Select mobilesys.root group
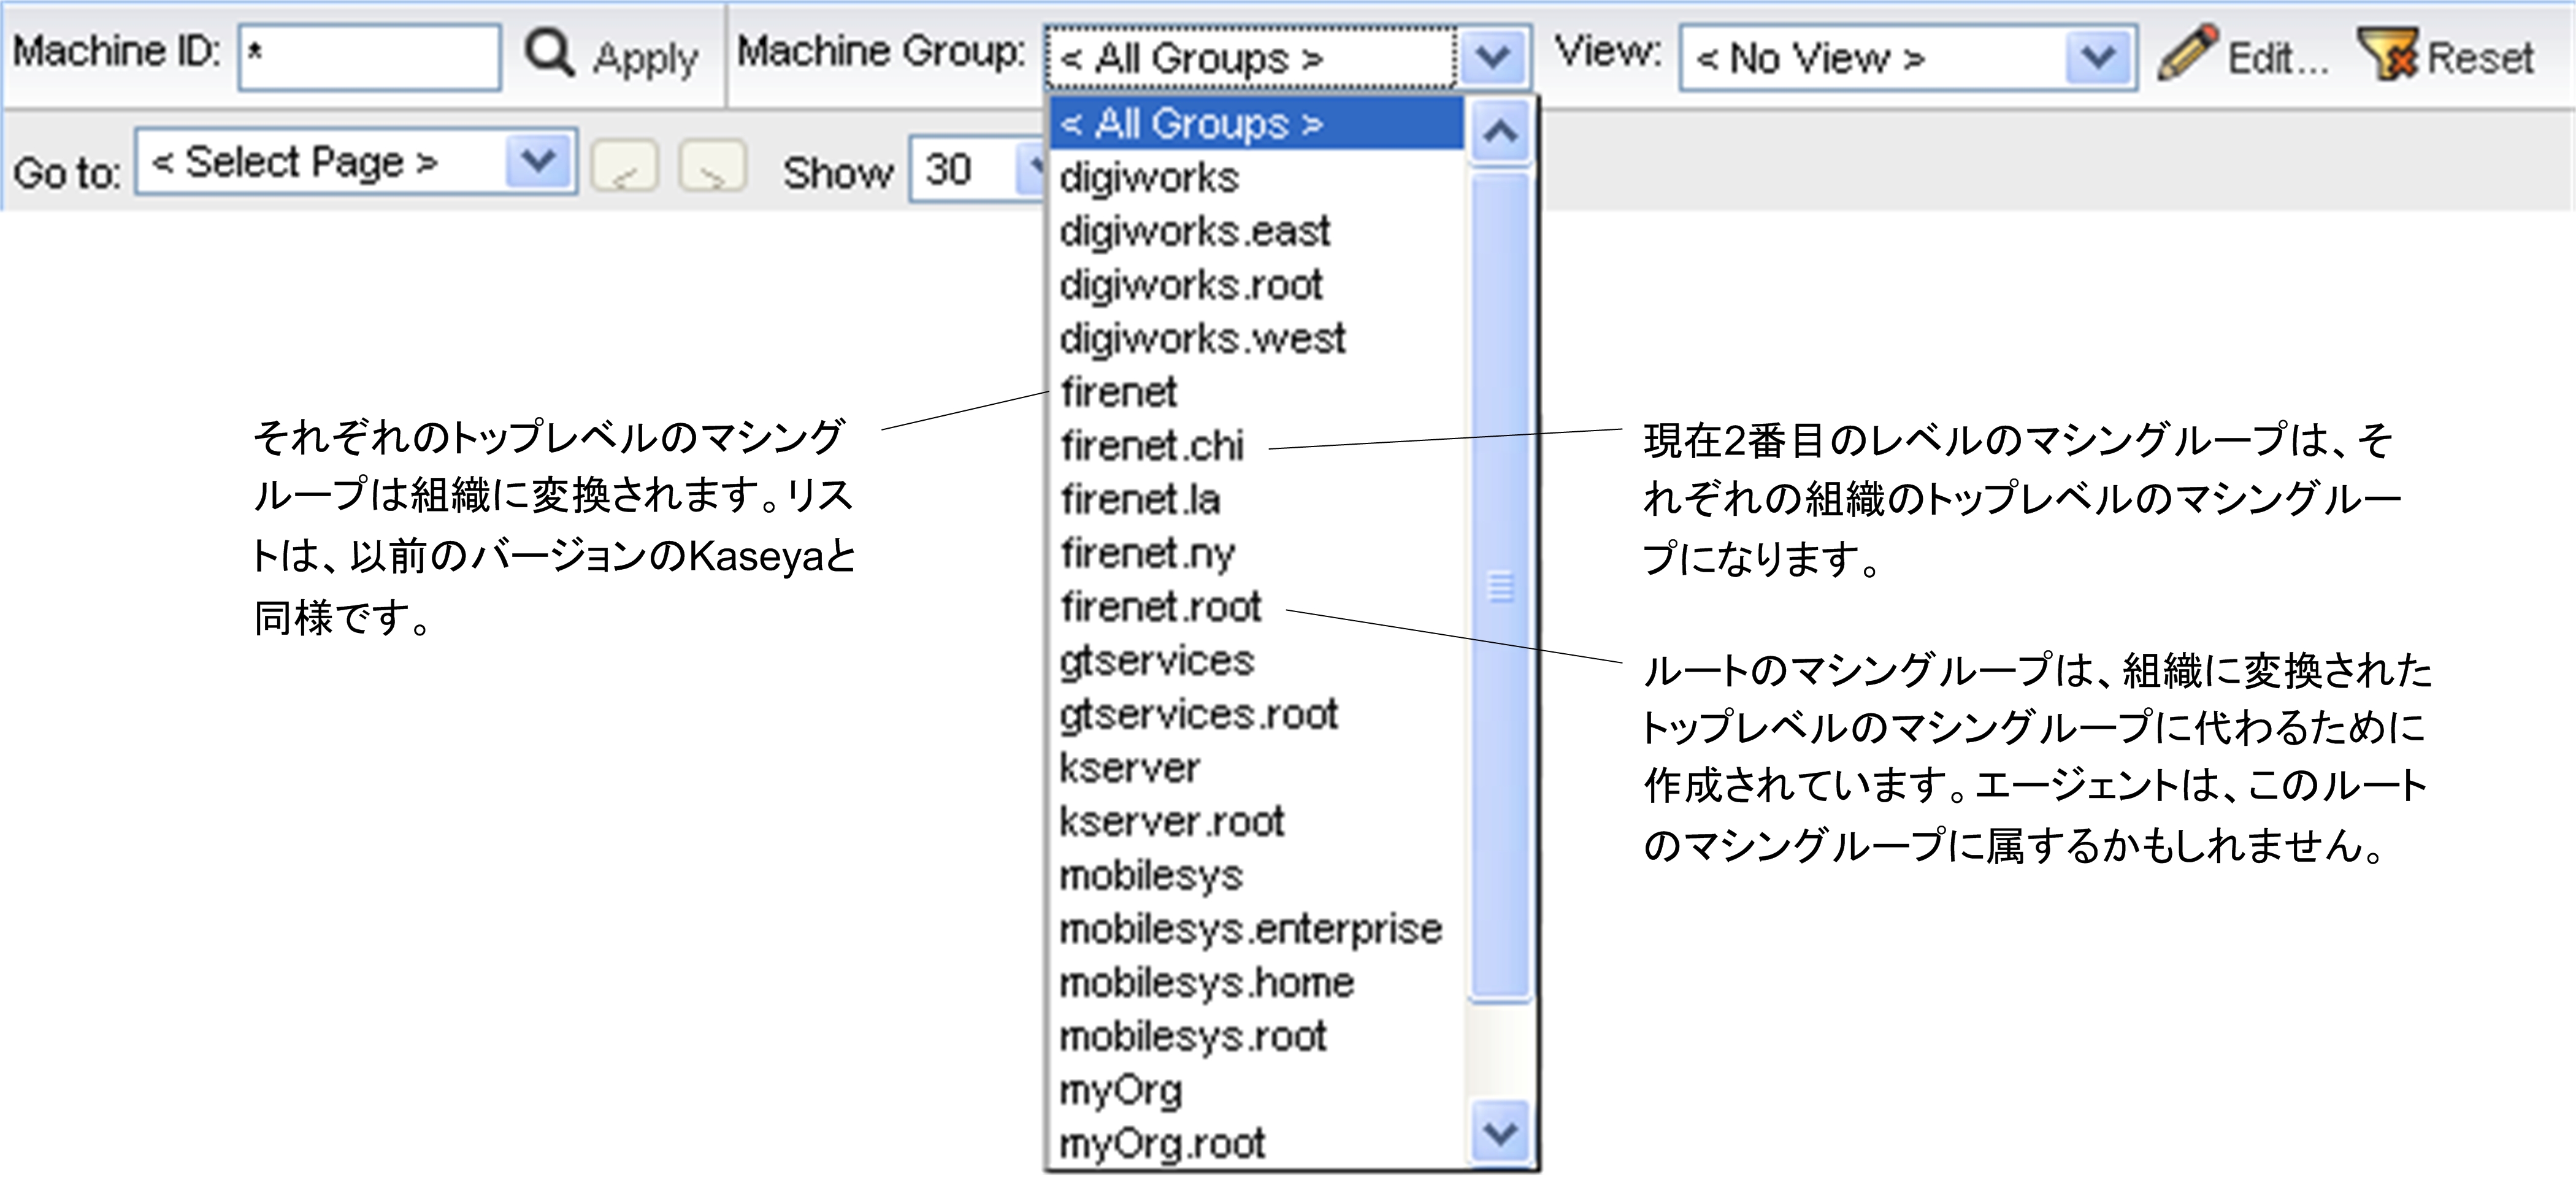This screenshot has width=2576, height=1177. tap(1257, 1036)
